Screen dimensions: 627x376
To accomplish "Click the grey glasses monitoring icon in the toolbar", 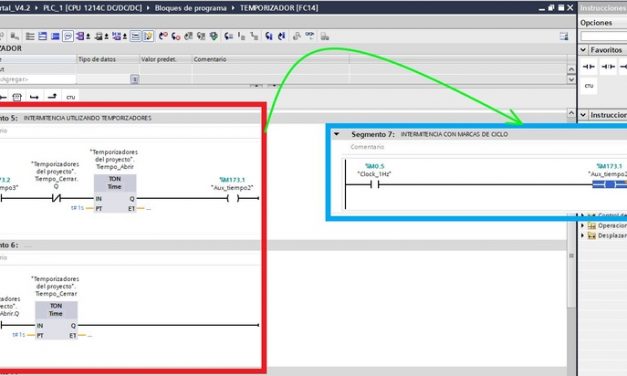I will 310,36.
